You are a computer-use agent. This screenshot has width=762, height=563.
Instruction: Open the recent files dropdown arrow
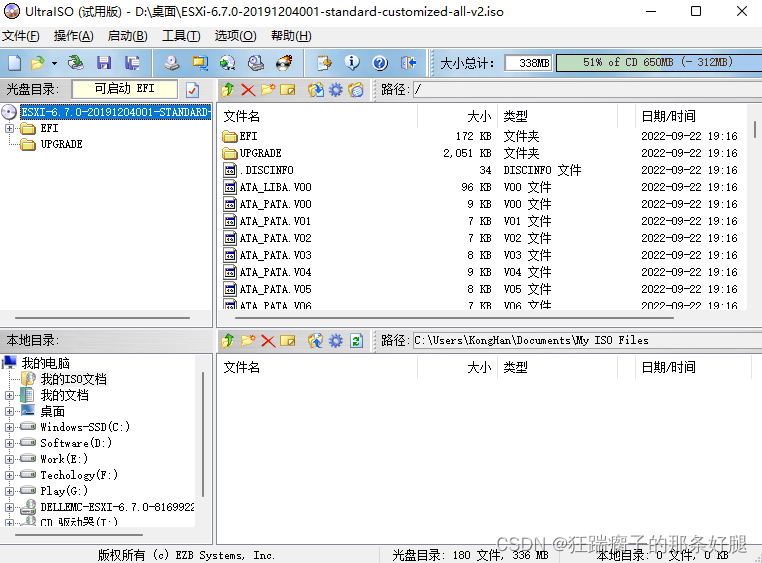click(x=54, y=63)
